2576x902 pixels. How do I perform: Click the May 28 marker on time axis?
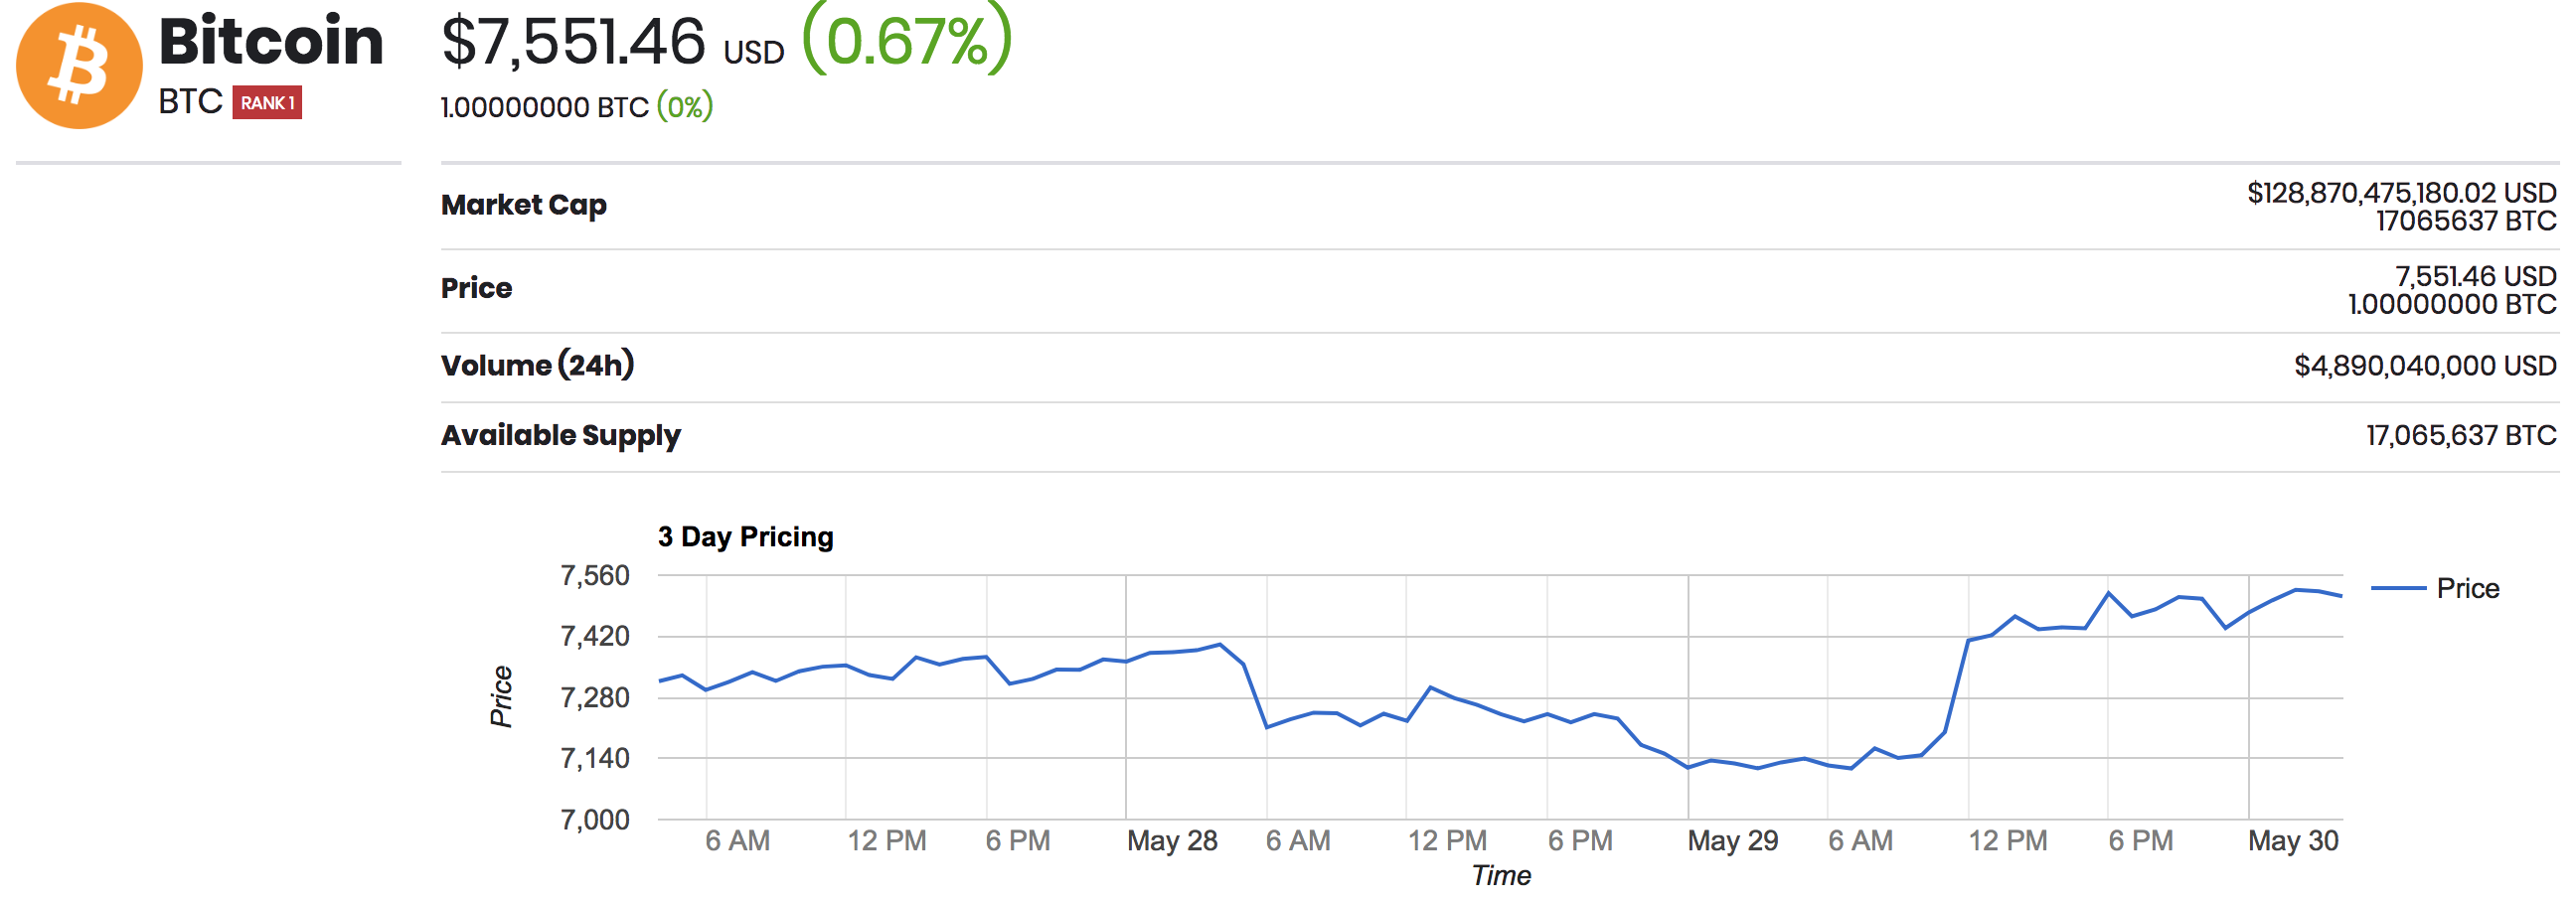tap(1172, 841)
